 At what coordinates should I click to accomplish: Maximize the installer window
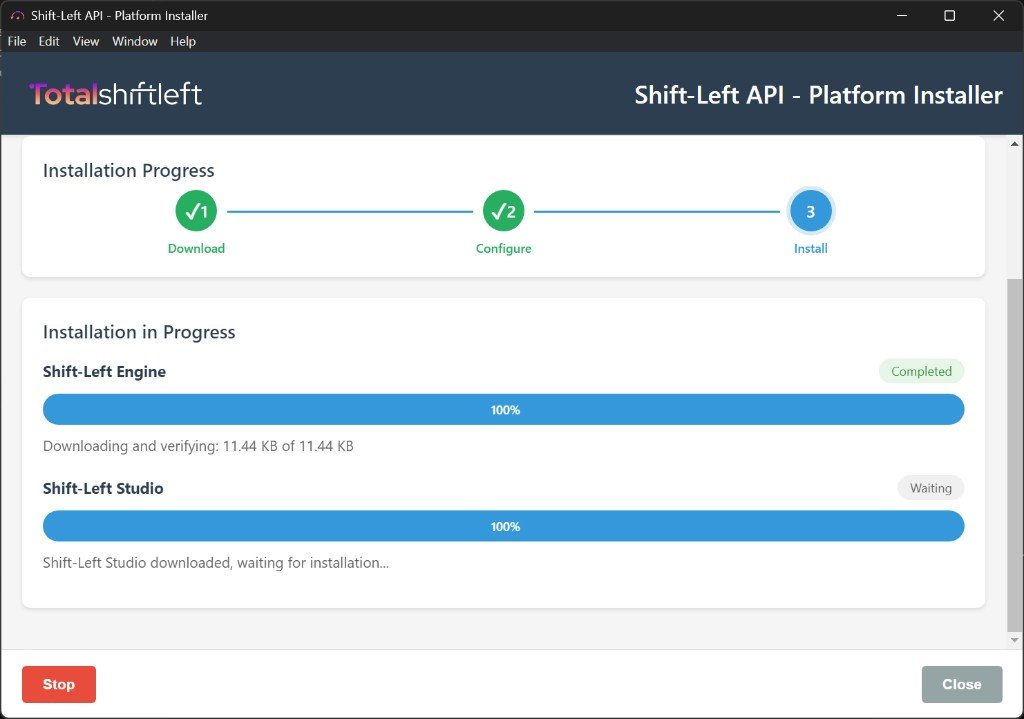point(949,16)
